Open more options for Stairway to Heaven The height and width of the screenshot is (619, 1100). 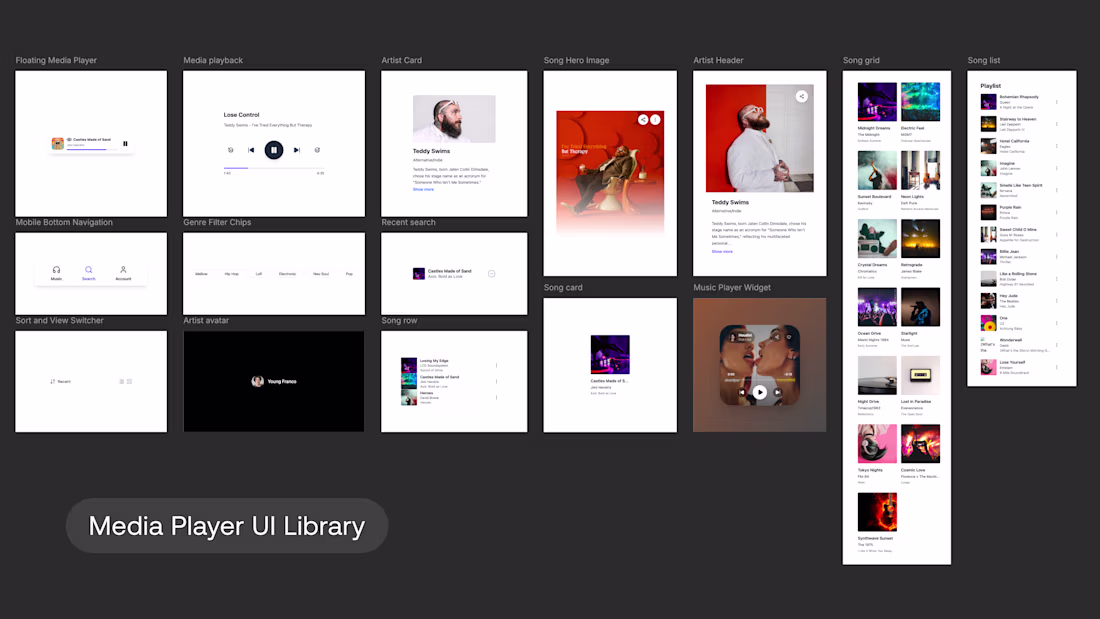[x=1057, y=124]
